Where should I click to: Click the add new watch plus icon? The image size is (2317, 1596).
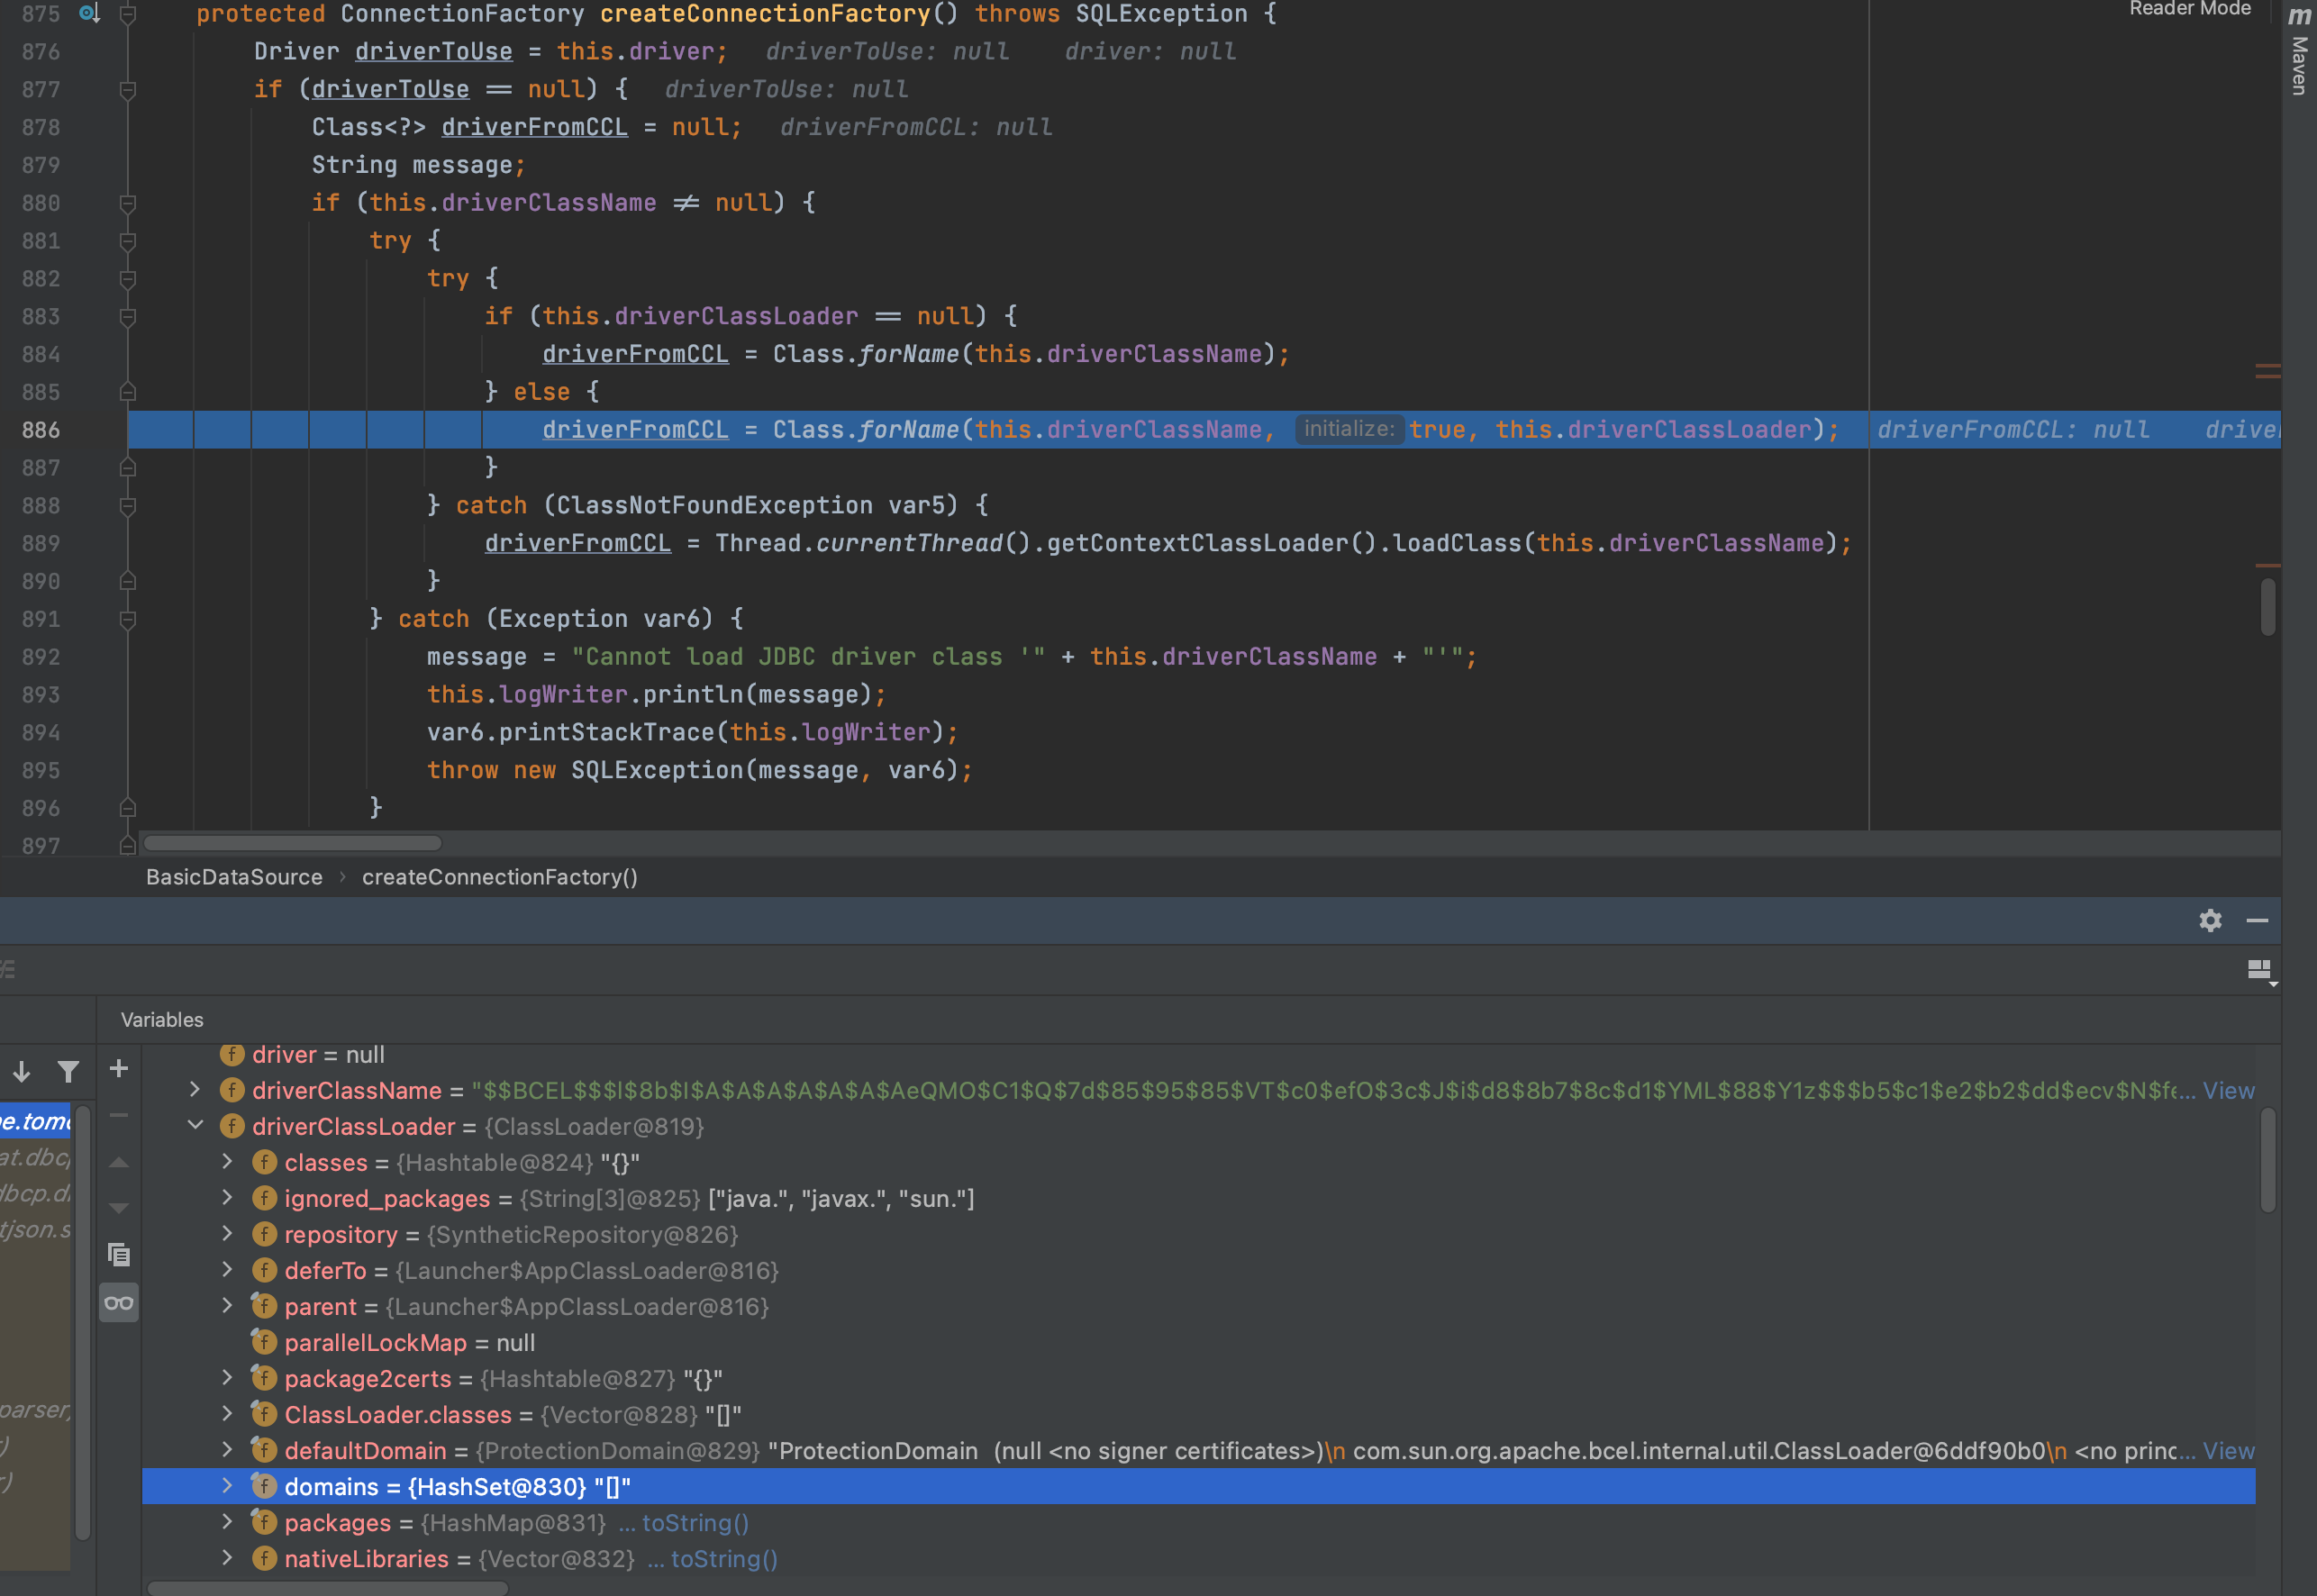pos(118,1069)
